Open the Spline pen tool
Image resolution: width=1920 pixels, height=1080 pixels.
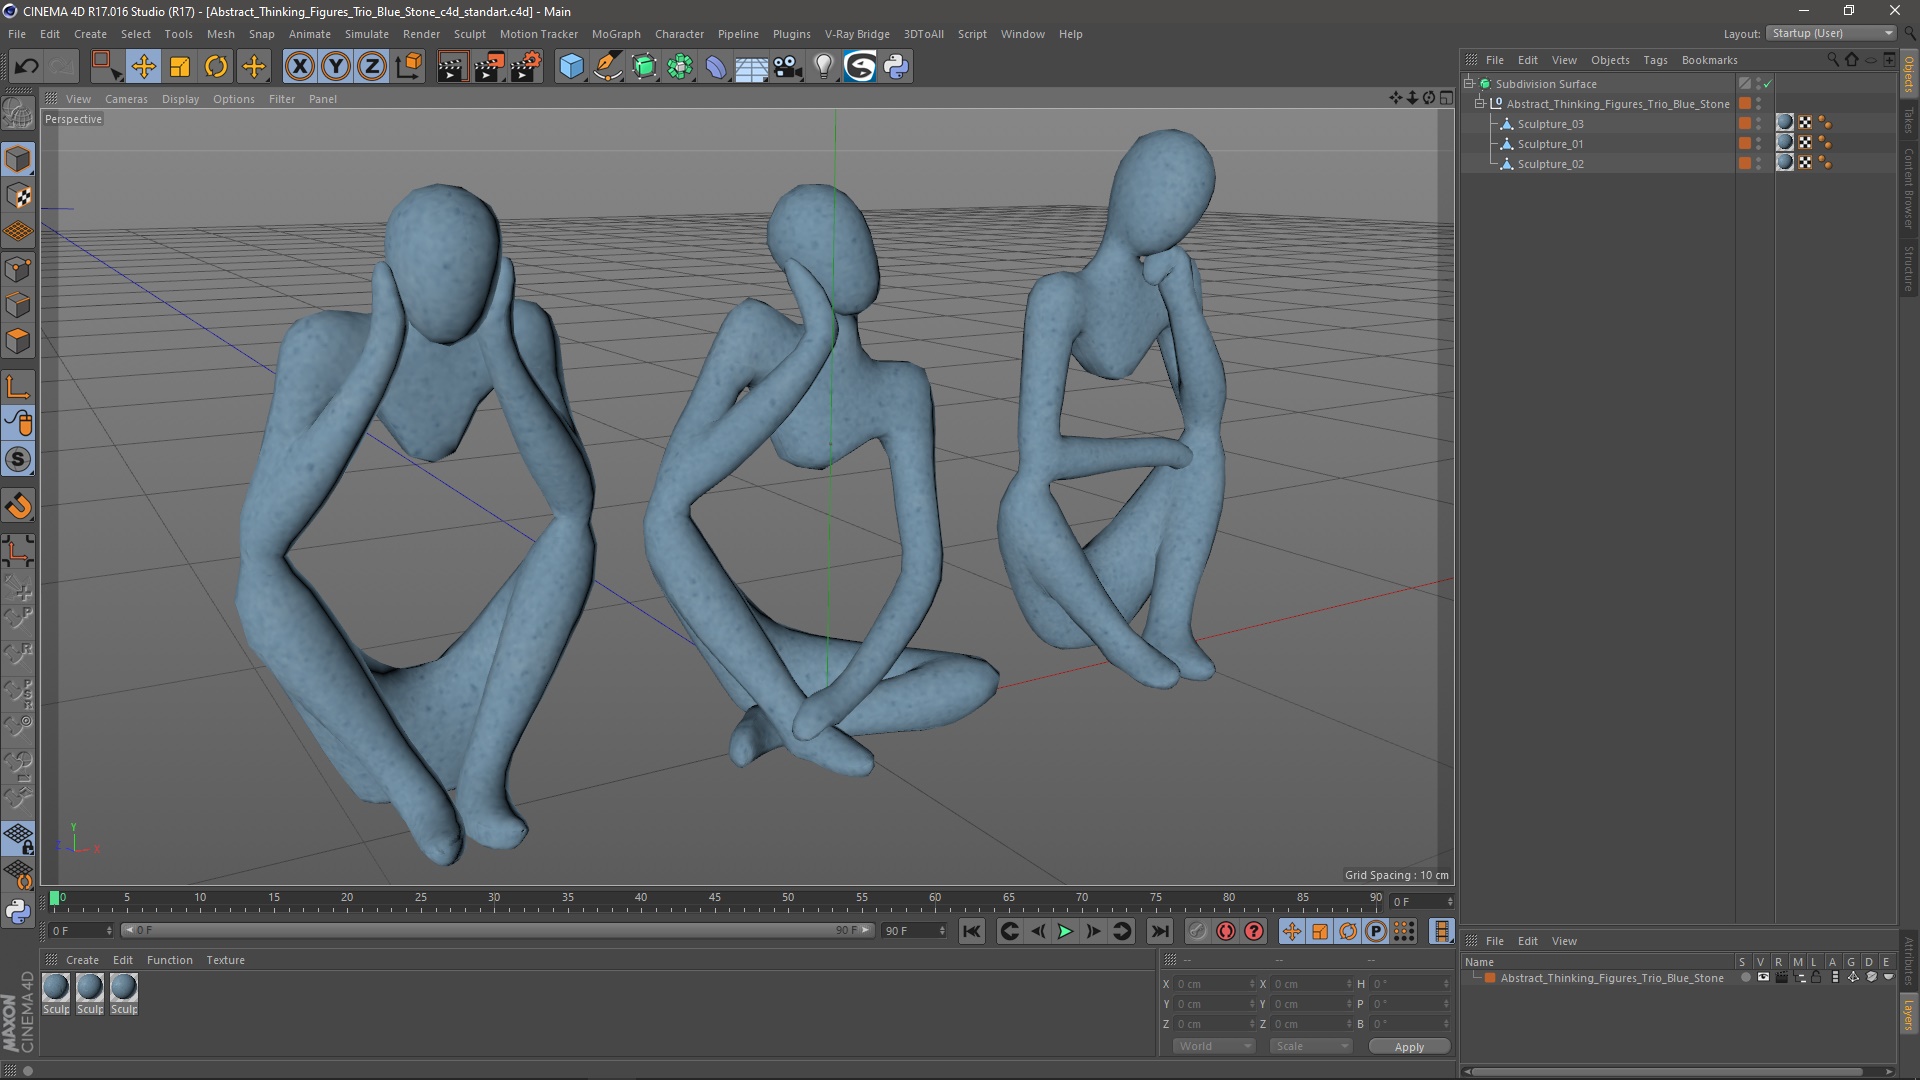[x=608, y=67]
